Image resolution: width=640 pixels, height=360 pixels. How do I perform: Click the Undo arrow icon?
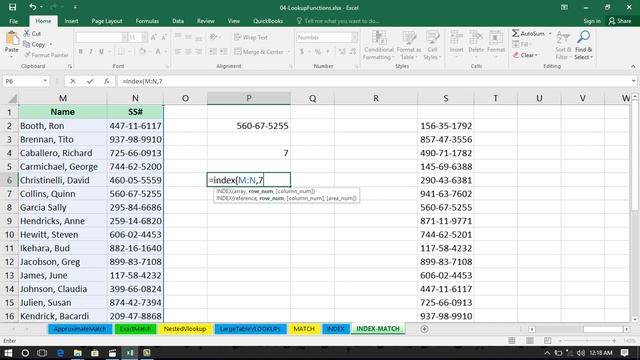tap(32, 7)
